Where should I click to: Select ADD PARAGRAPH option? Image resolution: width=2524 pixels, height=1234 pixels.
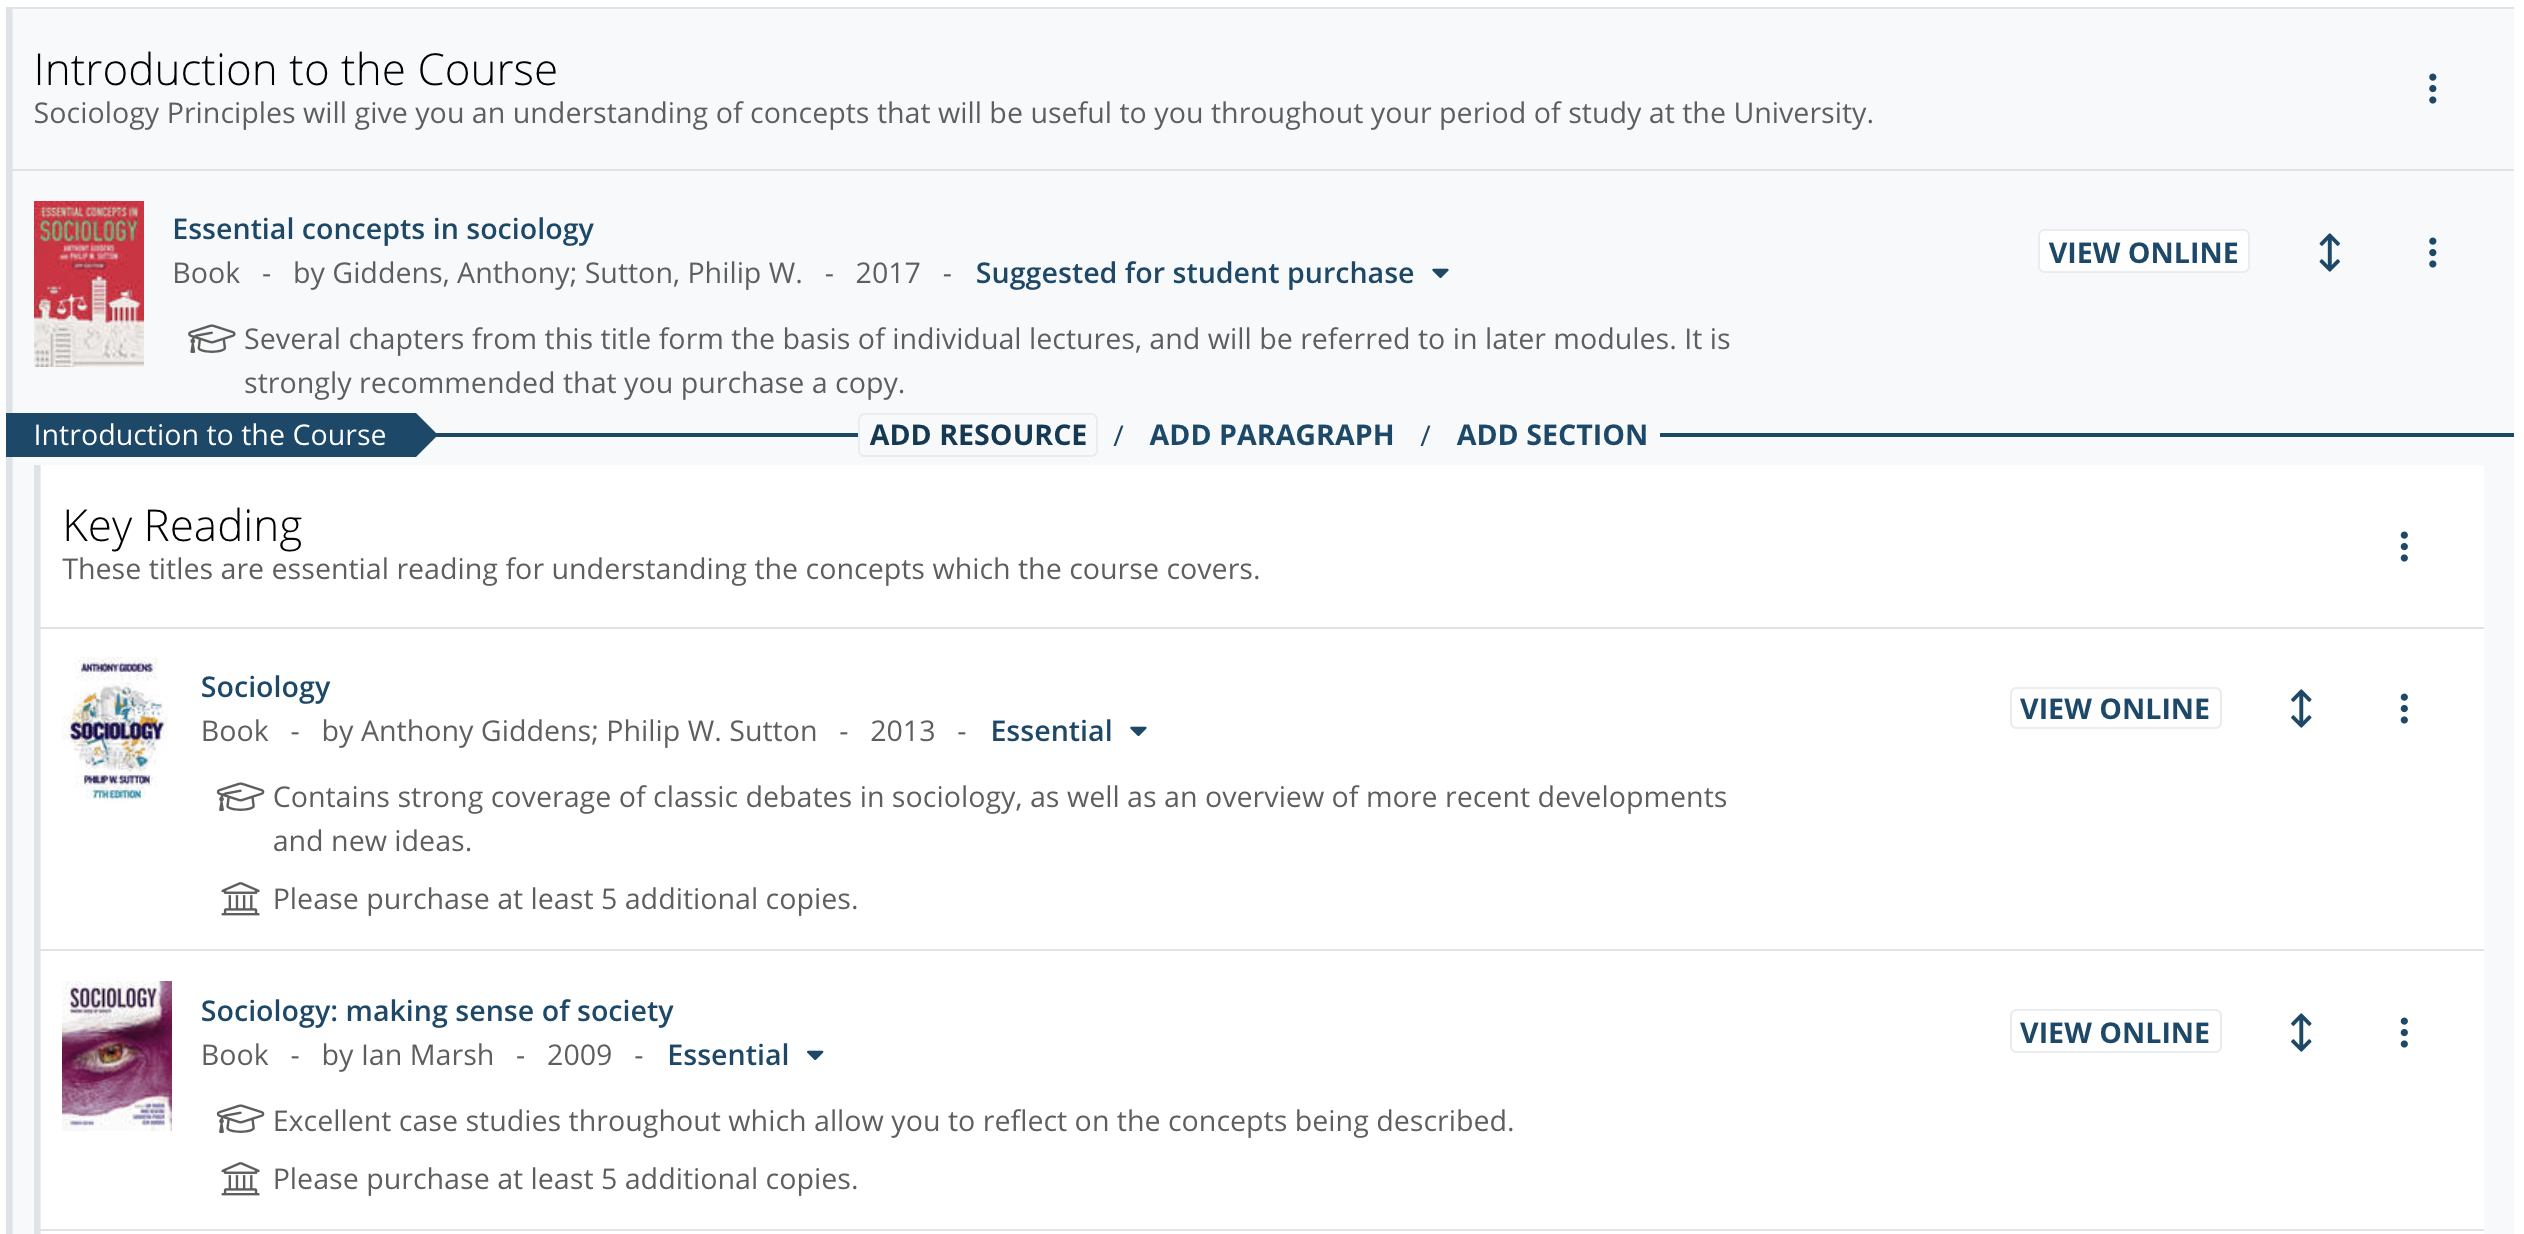(x=1271, y=435)
